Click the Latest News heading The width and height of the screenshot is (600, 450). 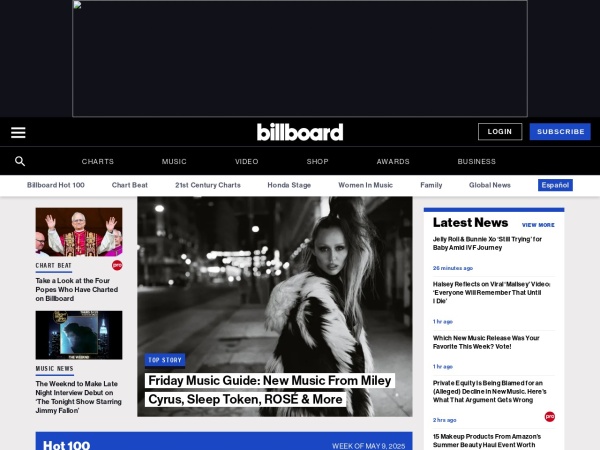pos(470,223)
